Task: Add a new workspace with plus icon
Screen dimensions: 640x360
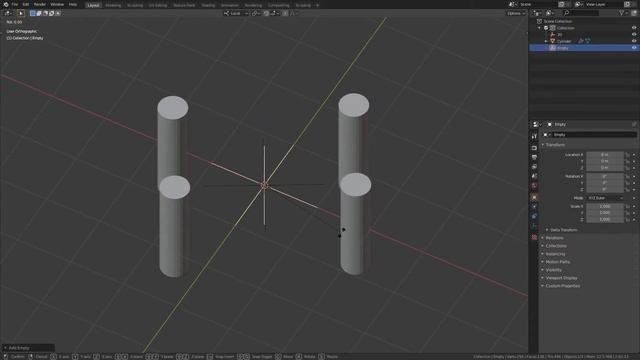Action: [x=318, y=5]
